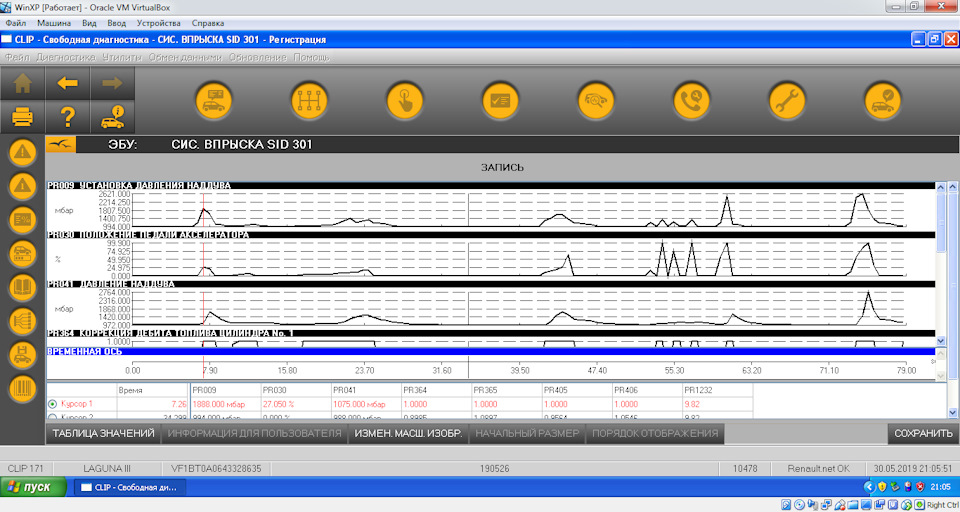
Task: Go to the CLIP home screen icon
Action: pyautogui.click(x=23, y=83)
